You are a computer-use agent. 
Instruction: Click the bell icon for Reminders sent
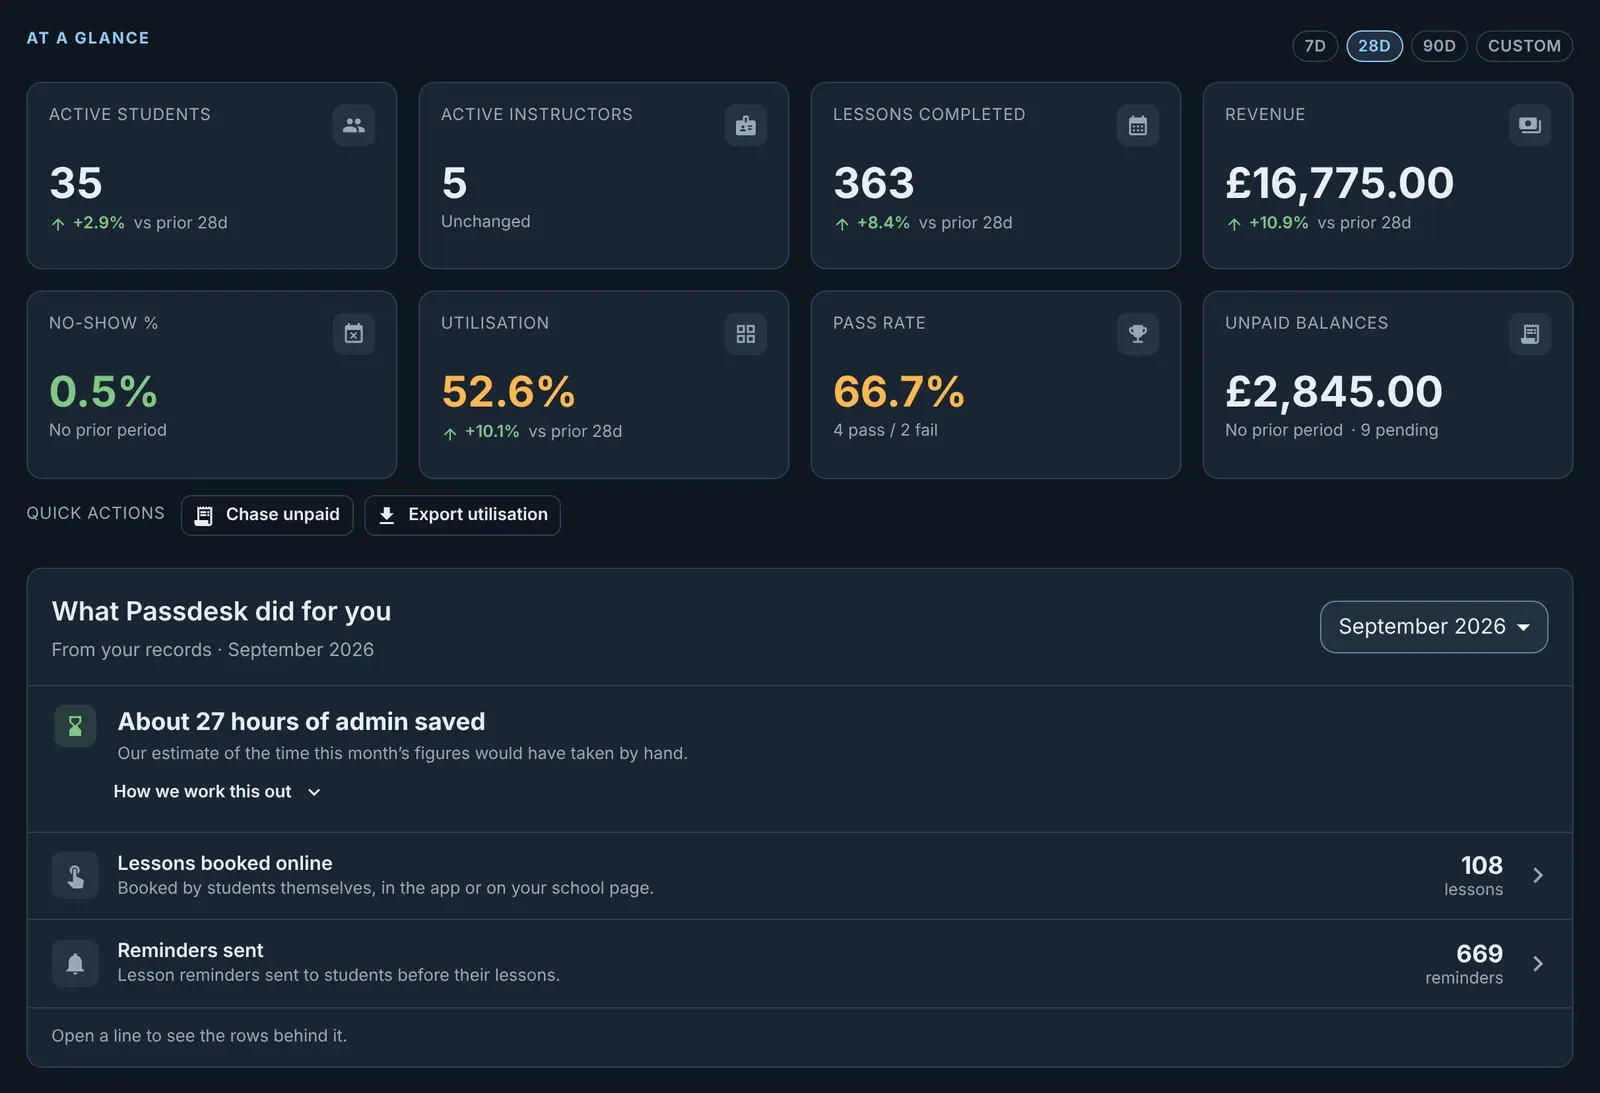[75, 964]
